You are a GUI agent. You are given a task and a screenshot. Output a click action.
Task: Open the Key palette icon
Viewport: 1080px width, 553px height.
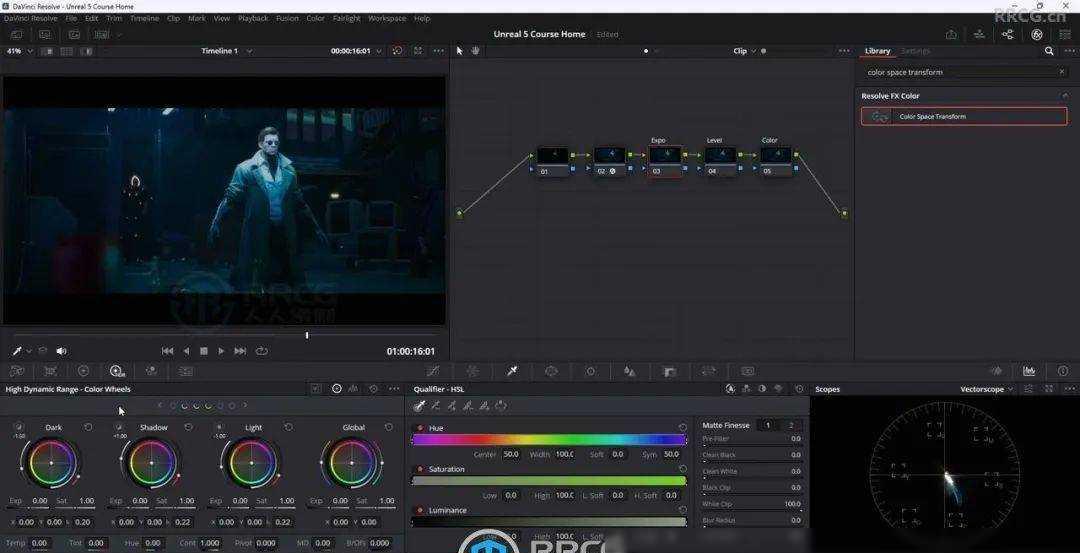(669, 371)
